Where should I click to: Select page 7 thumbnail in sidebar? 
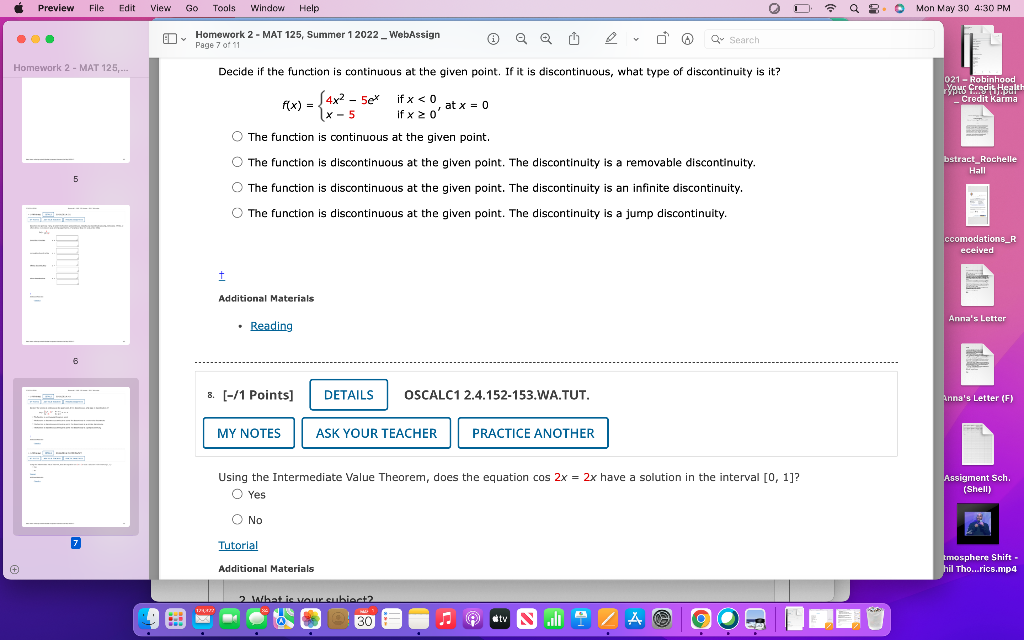pos(76,456)
